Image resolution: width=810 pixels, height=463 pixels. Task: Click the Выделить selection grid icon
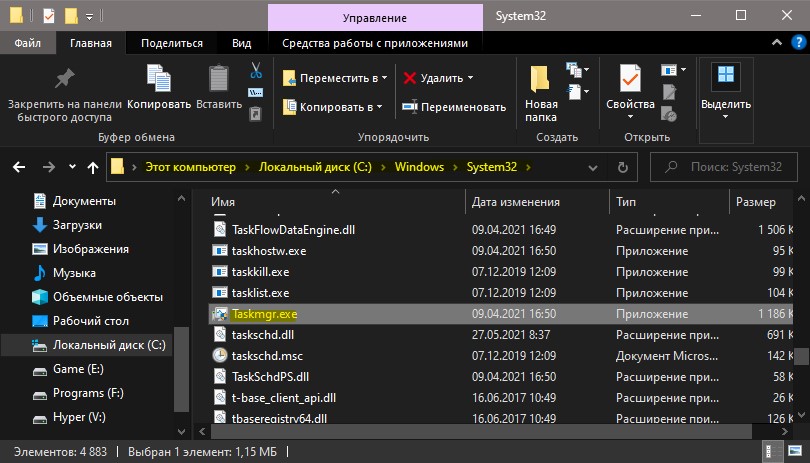[x=725, y=75]
